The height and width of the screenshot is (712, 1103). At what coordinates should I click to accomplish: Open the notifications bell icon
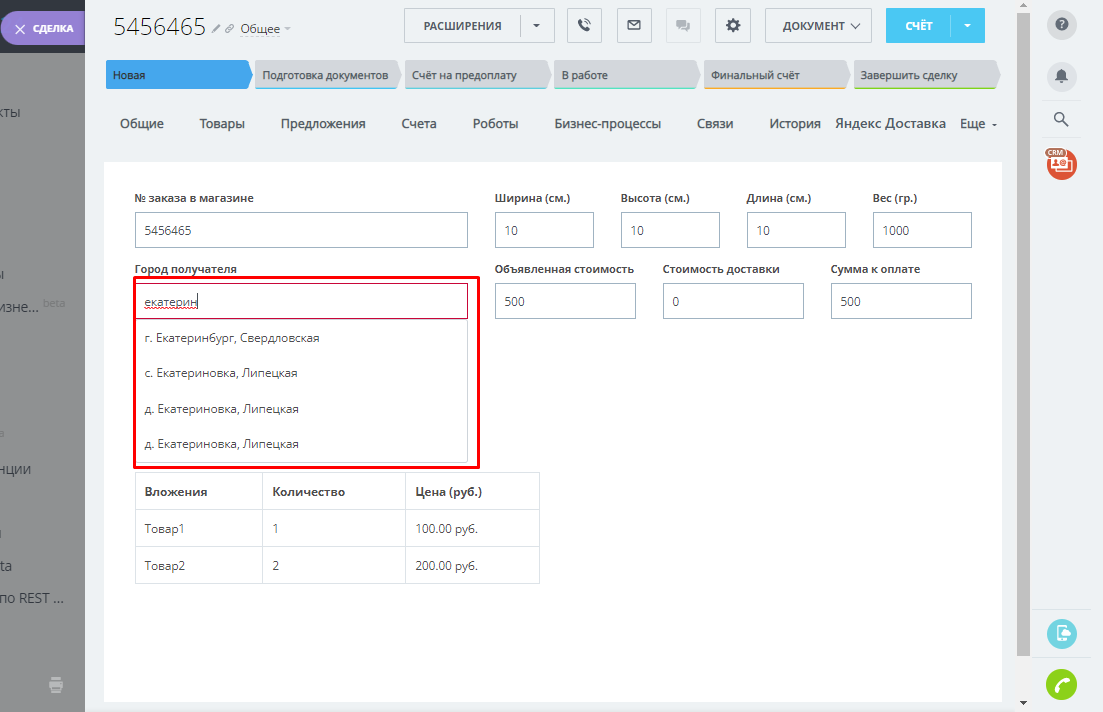point(1061,76)
